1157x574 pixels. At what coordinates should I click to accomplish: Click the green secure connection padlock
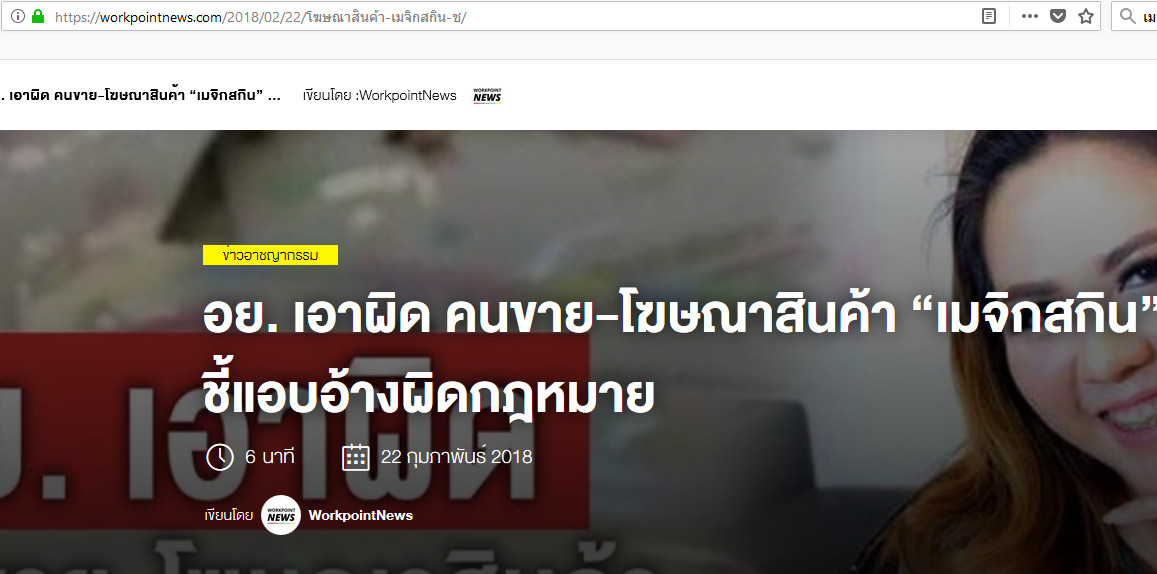tap(38, 16)
